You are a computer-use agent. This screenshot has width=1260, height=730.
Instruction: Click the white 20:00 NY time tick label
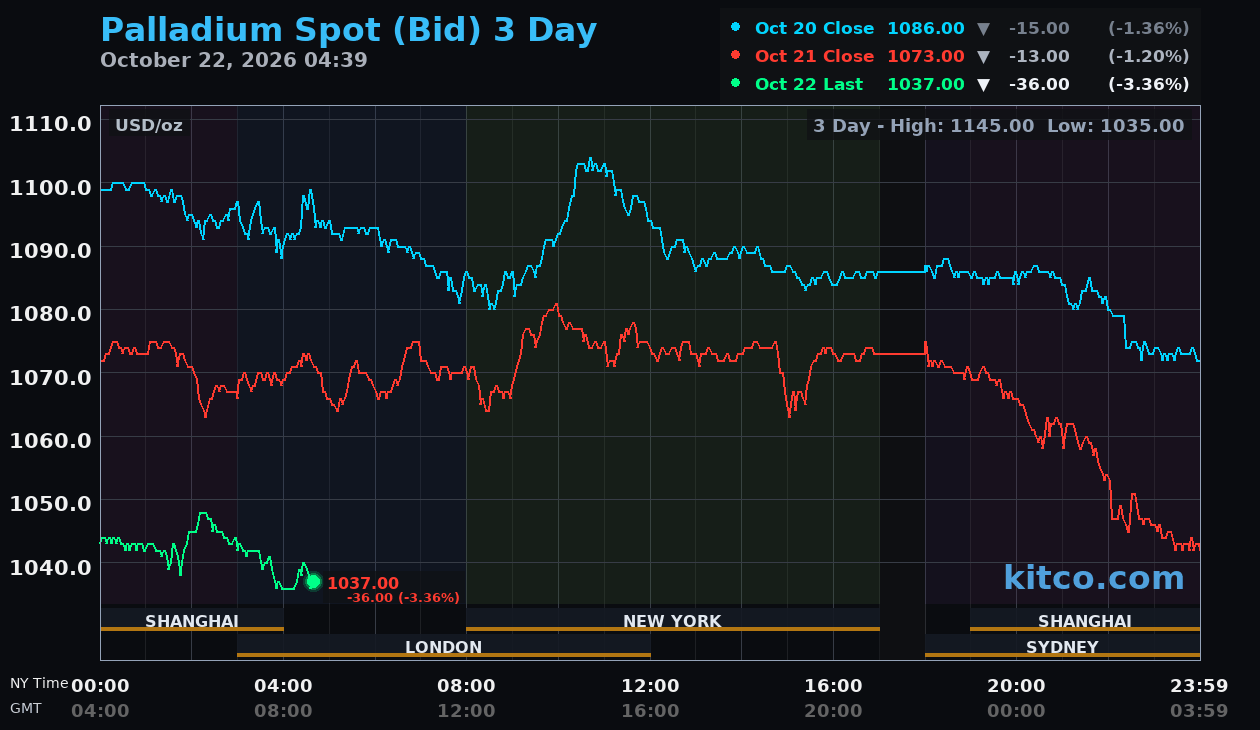pyautogui.click(x=1016, y=686)
